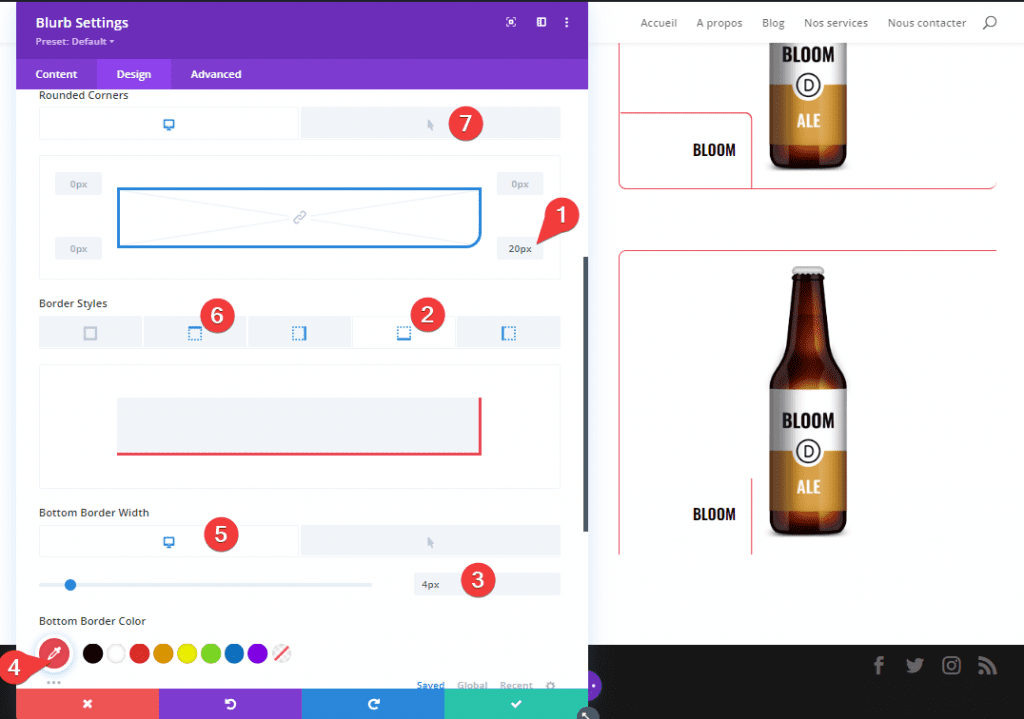Open Blog menu link
This screenshot has width=1024, height=719.
coord(773,23)
